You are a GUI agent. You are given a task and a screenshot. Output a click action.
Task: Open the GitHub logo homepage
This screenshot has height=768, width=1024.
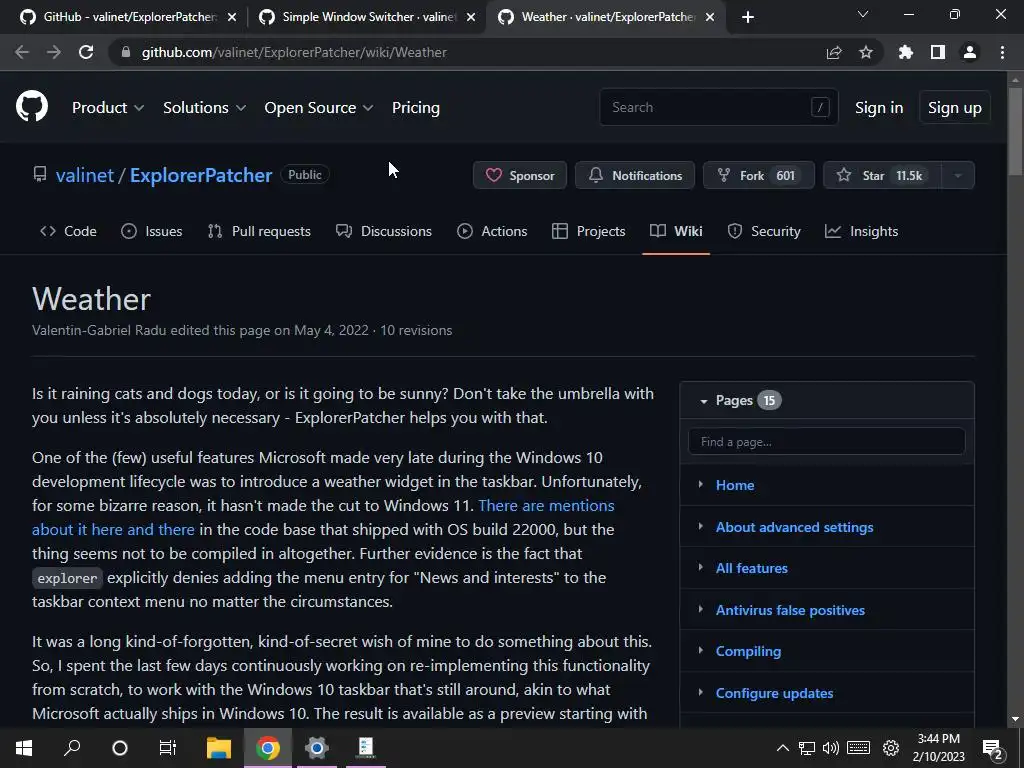[32, 107]
